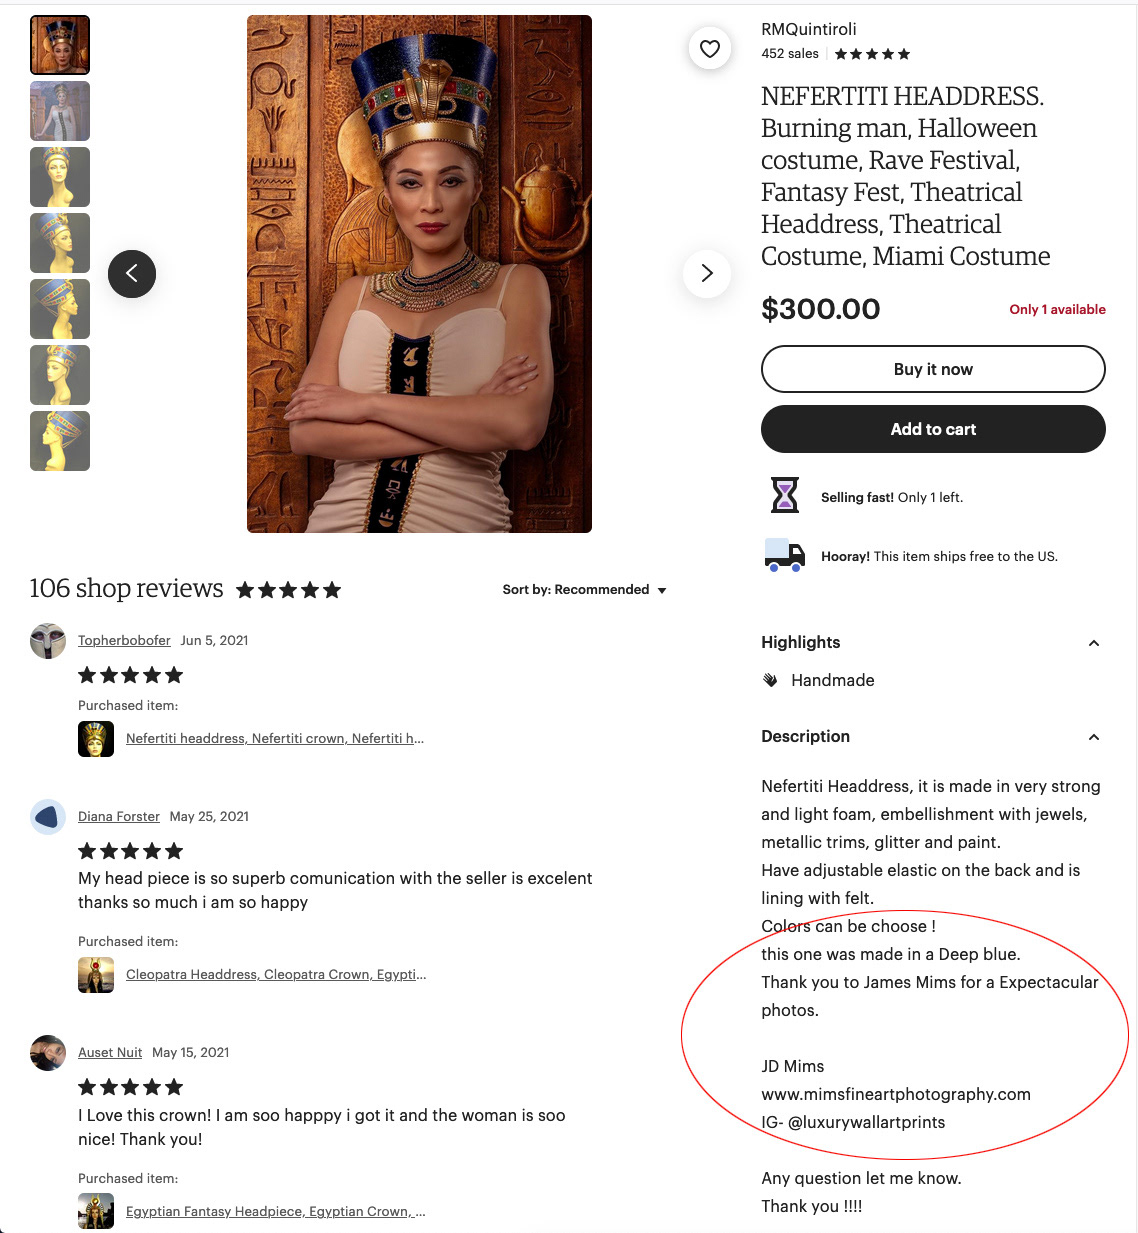Viewport: 1138px width, 1233px height.
Task: Open the RMQuintiroli shop link
Action: pos(809,29)
